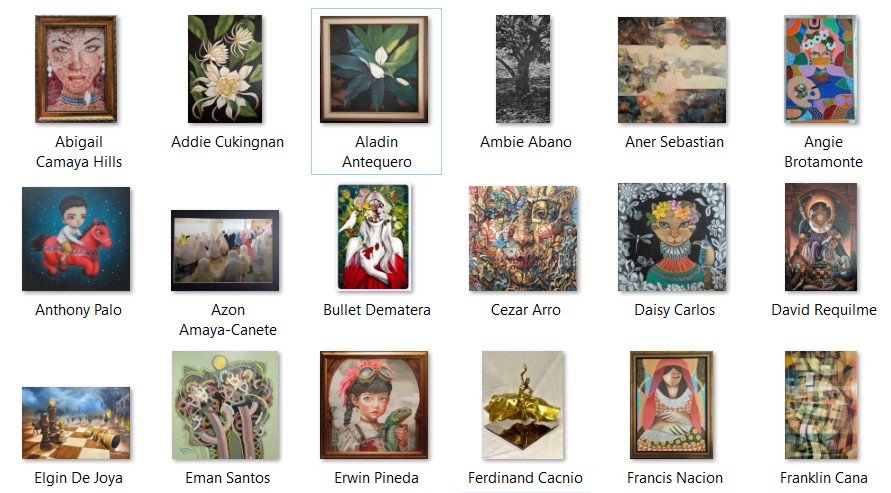Click the Aladin Antequero file name label
The height and width of the screenshot is (493, 891).
(x=376, y=152)
